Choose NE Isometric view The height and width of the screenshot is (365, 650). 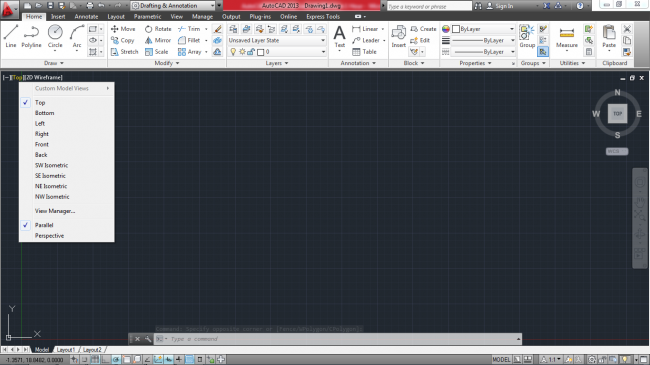pyautogui.click(x=67, y=186)
